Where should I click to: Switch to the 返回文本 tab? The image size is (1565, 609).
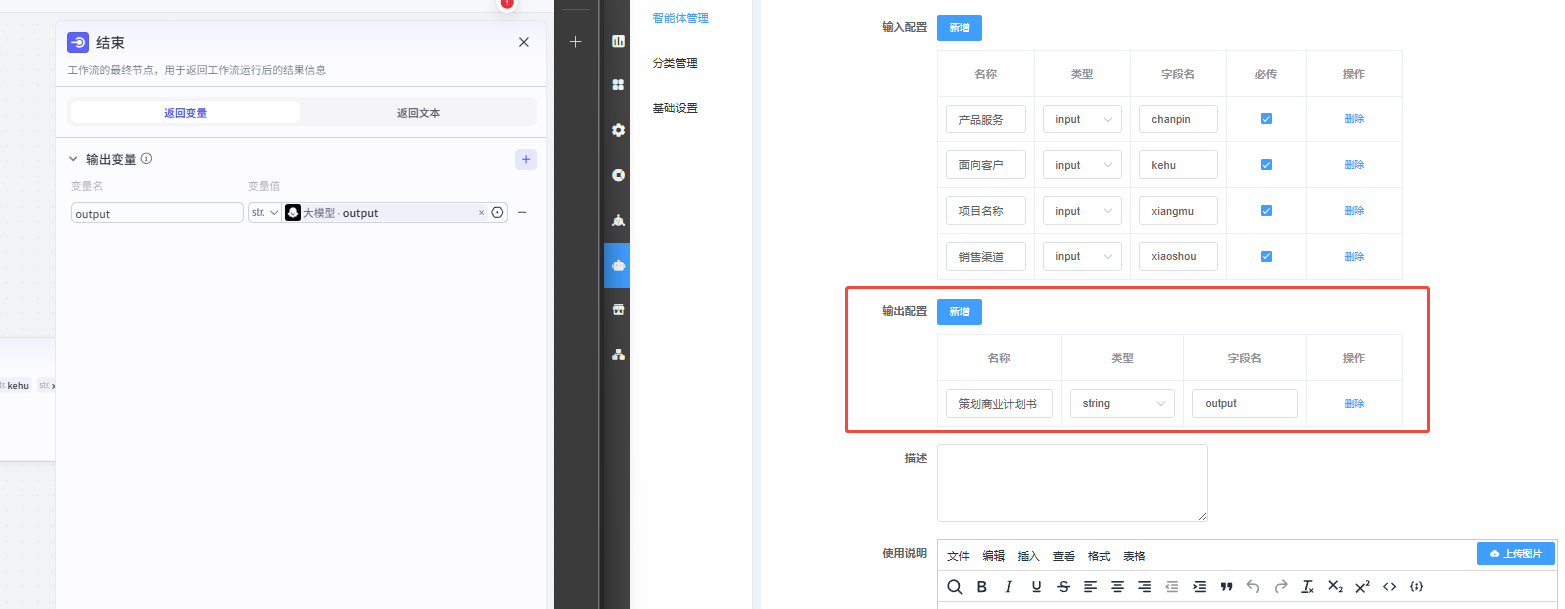[418, 113]
